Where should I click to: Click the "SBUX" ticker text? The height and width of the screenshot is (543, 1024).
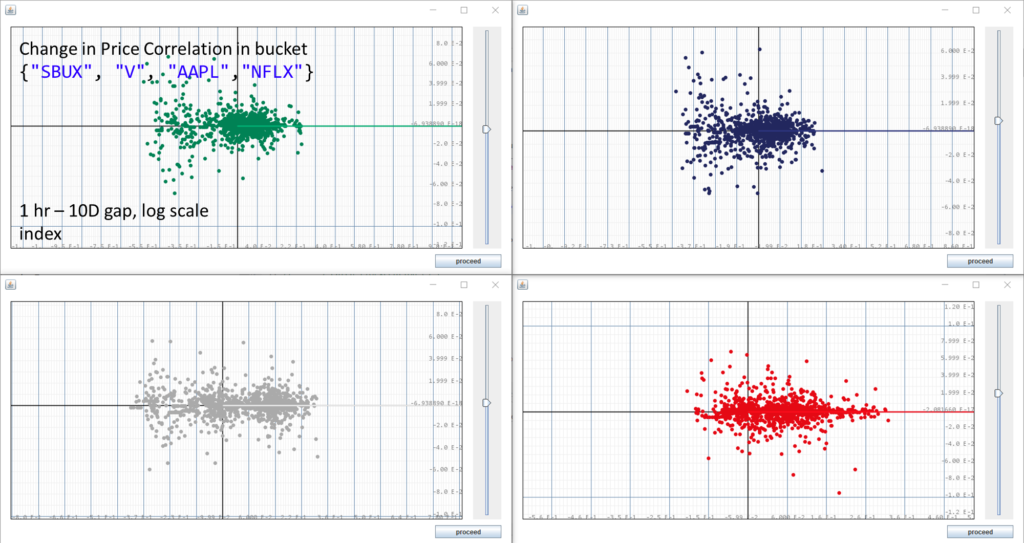tap(62, 72)
